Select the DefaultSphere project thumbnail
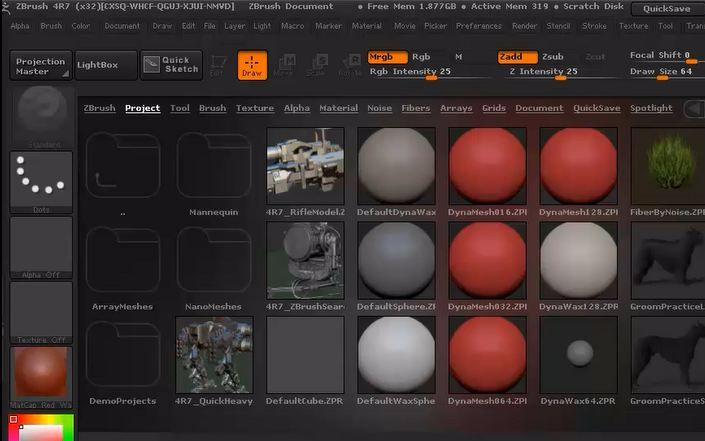The image size is (705, 441). pos(397,260)
